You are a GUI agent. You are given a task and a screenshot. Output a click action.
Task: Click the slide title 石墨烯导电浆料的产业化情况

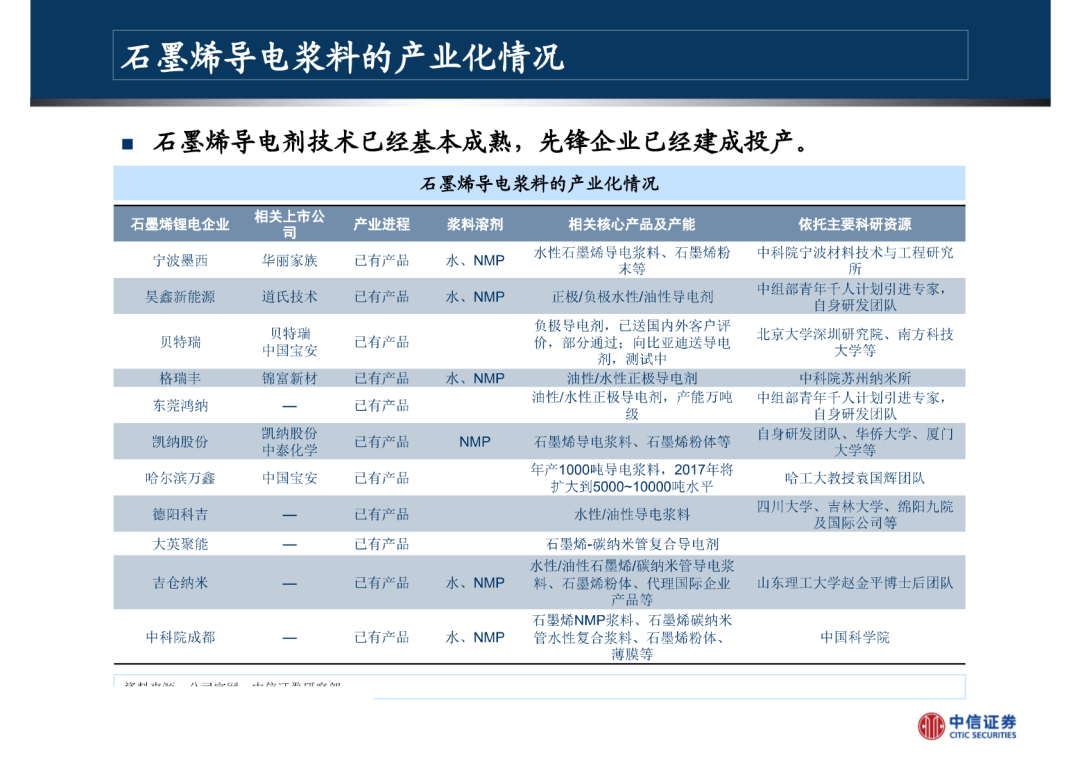coord(342,56)
